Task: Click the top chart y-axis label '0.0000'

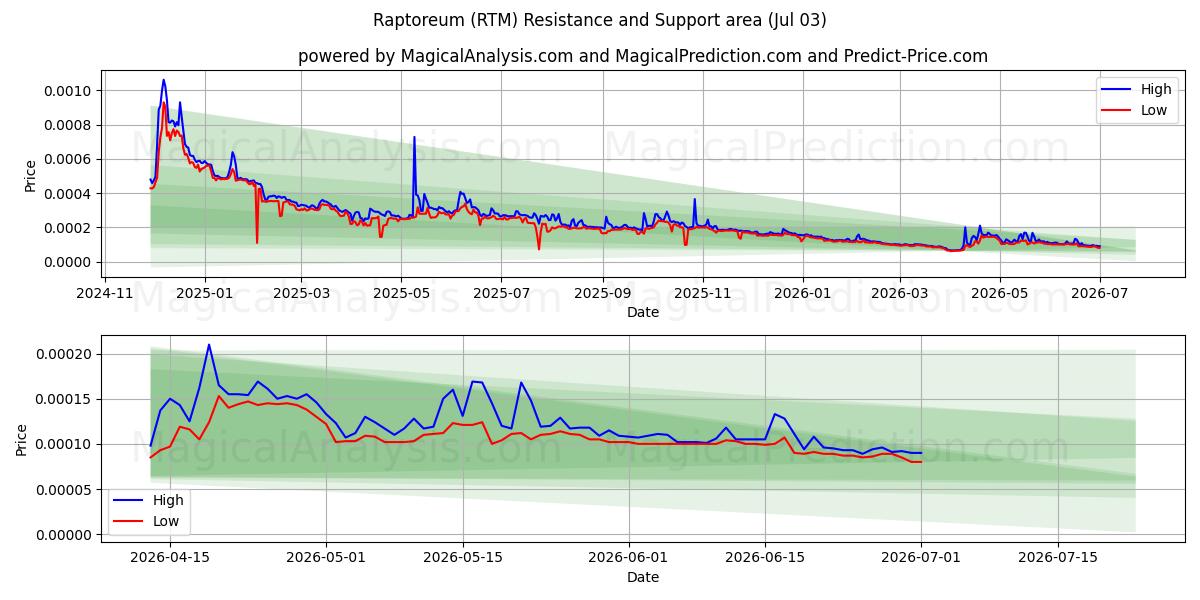Action: point(68,262)
